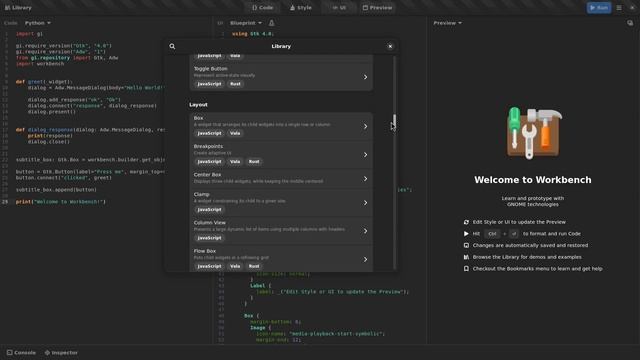Click Rust tag under Flow Box
Viewport: 640px width, 360px height.
(254, 266)
